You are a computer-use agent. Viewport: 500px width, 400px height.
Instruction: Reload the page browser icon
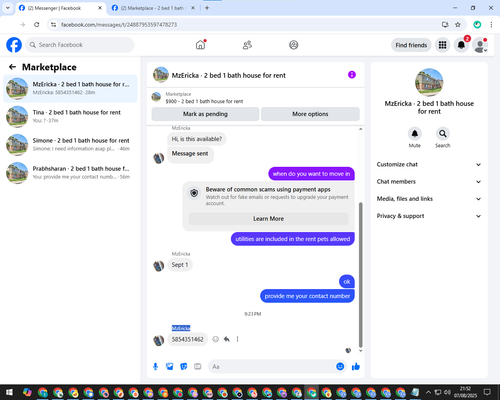(37, 25)
